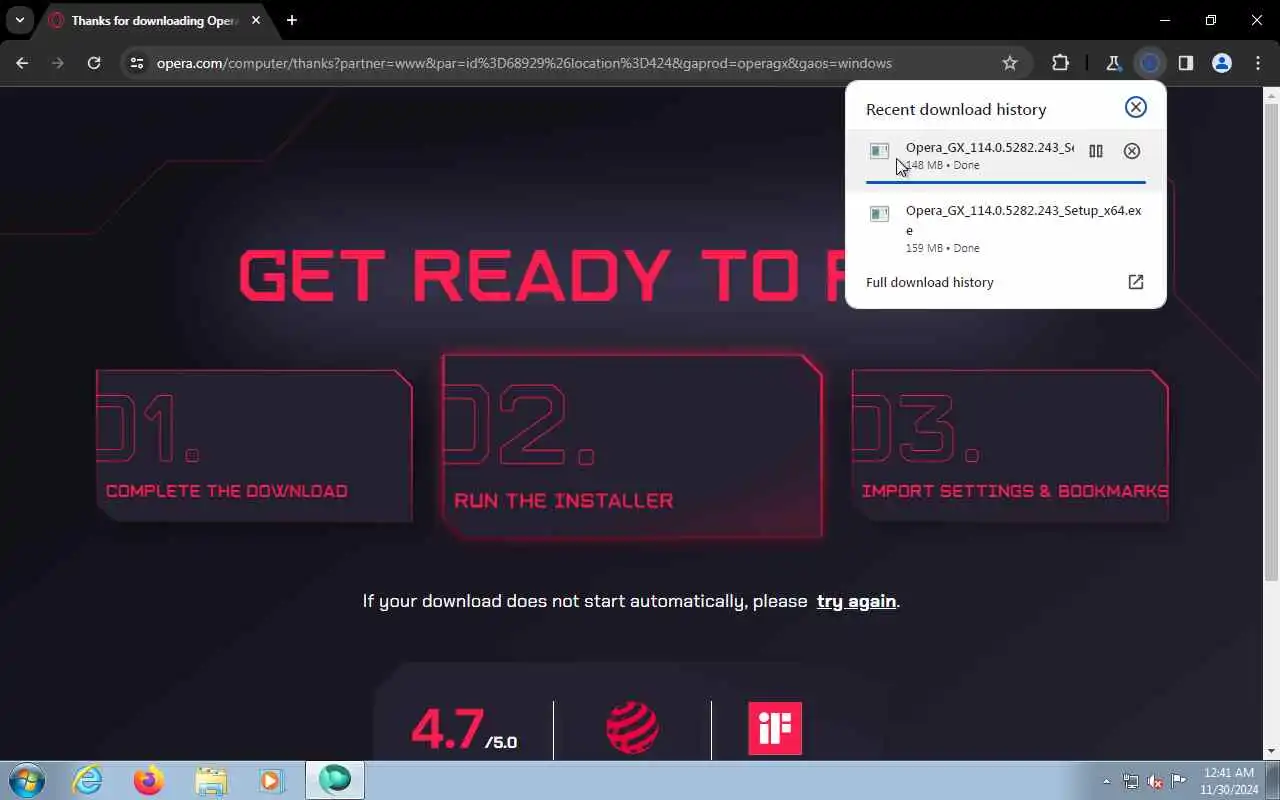Open the Windows Start menu
The height and width of the screenshot is (800, 1280).
pyautogui.click(x=27, y=780)
